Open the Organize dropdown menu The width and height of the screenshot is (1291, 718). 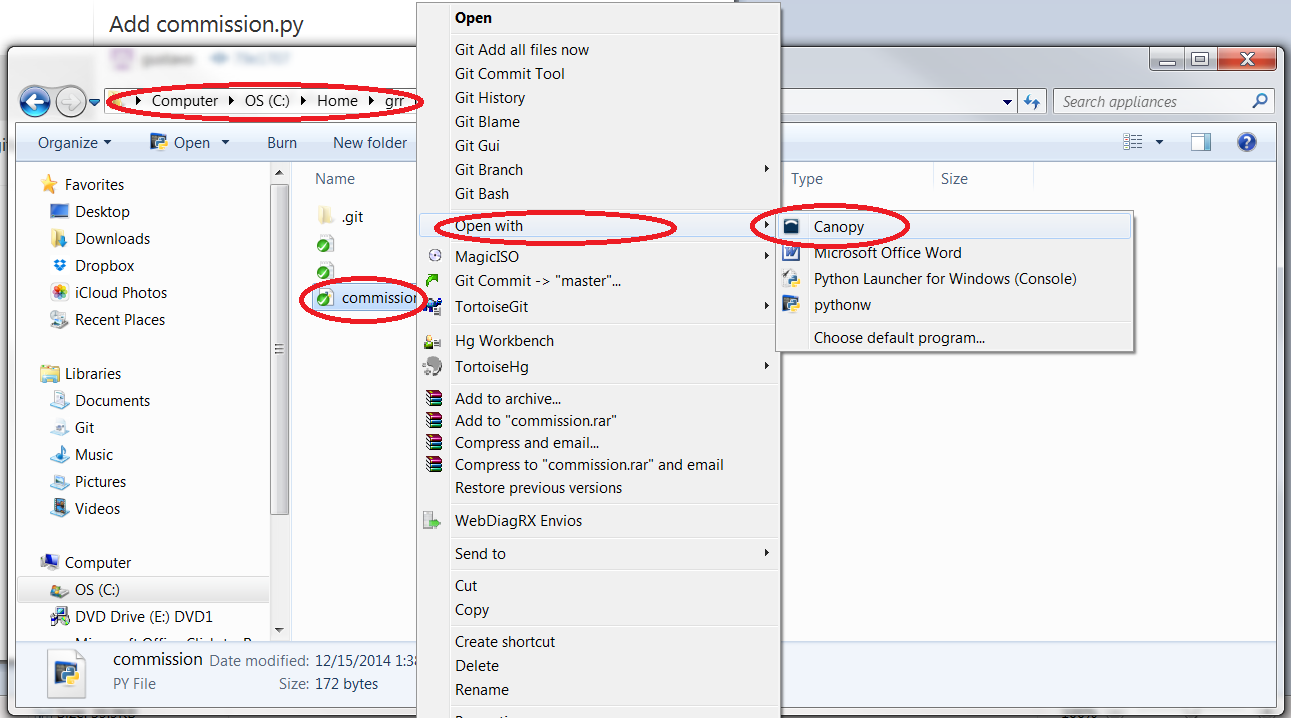(x=75, y=143)
